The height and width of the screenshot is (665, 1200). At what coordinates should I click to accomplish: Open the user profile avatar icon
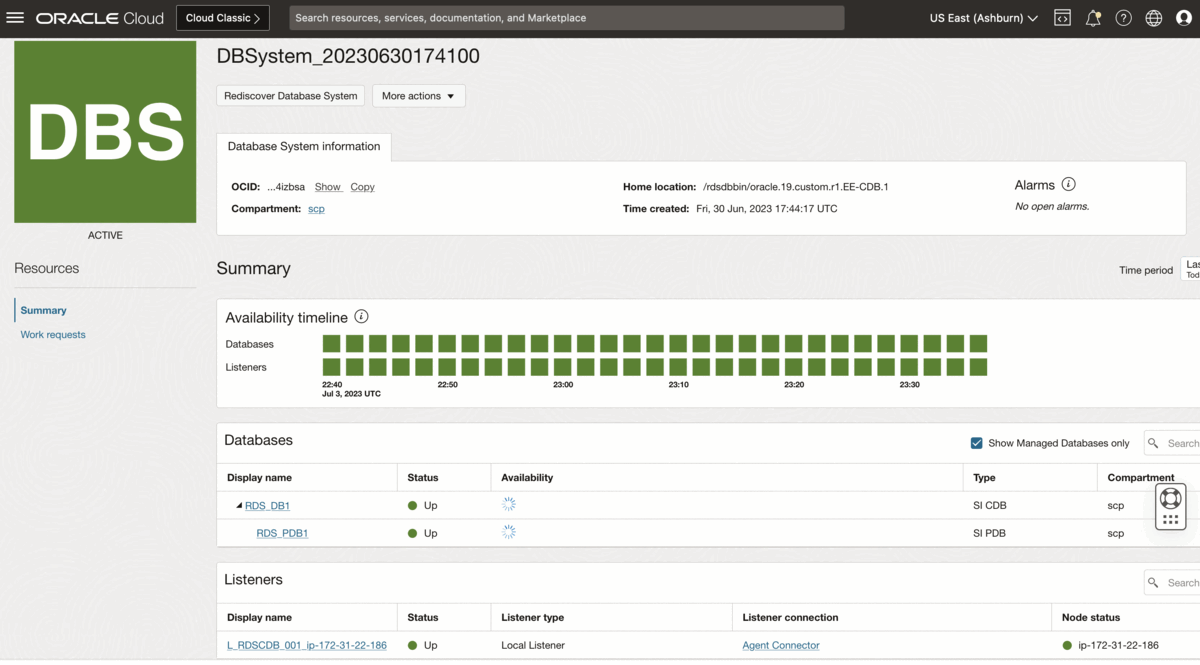[1184, 18]
